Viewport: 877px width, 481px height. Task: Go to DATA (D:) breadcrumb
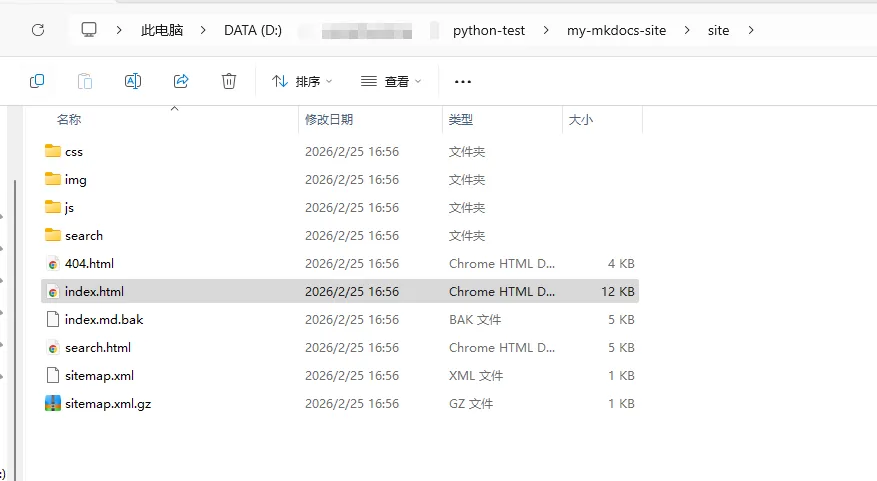pos(253,30)
